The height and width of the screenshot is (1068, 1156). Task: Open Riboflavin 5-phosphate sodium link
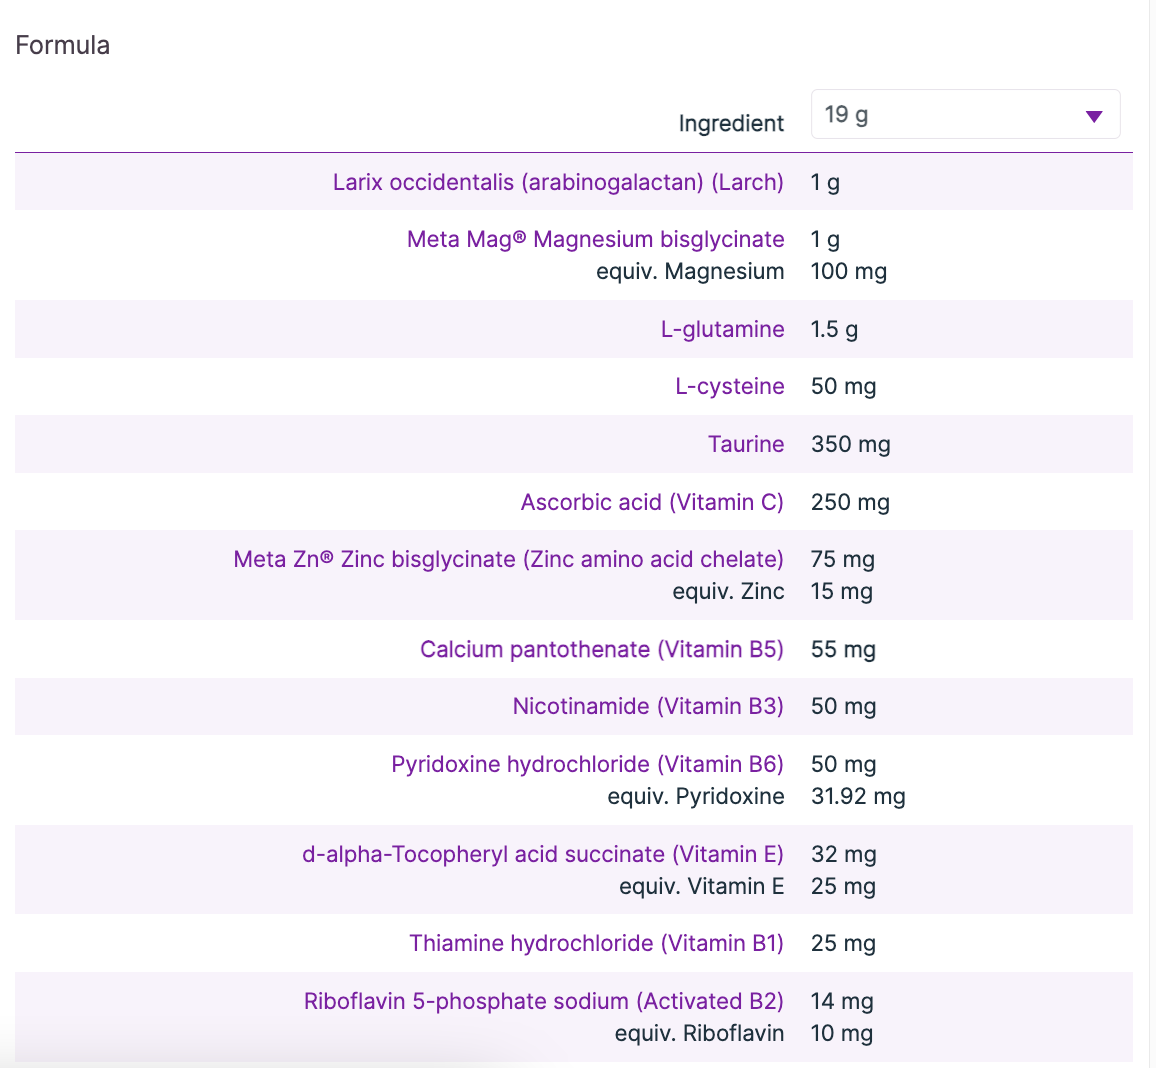point(543,1001)
